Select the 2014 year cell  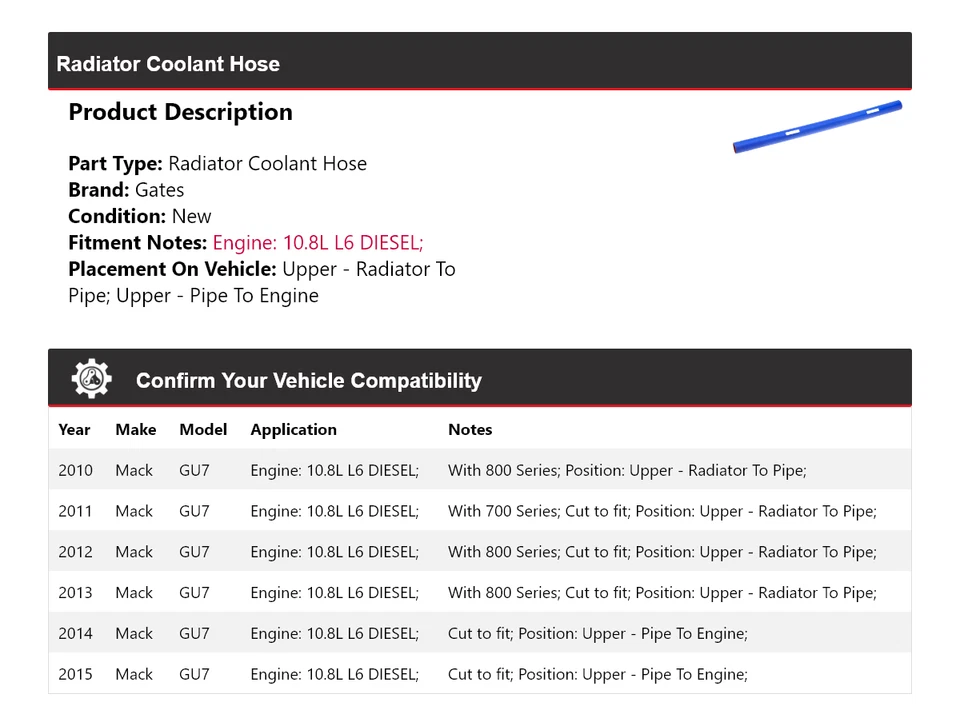click(75, 633)
